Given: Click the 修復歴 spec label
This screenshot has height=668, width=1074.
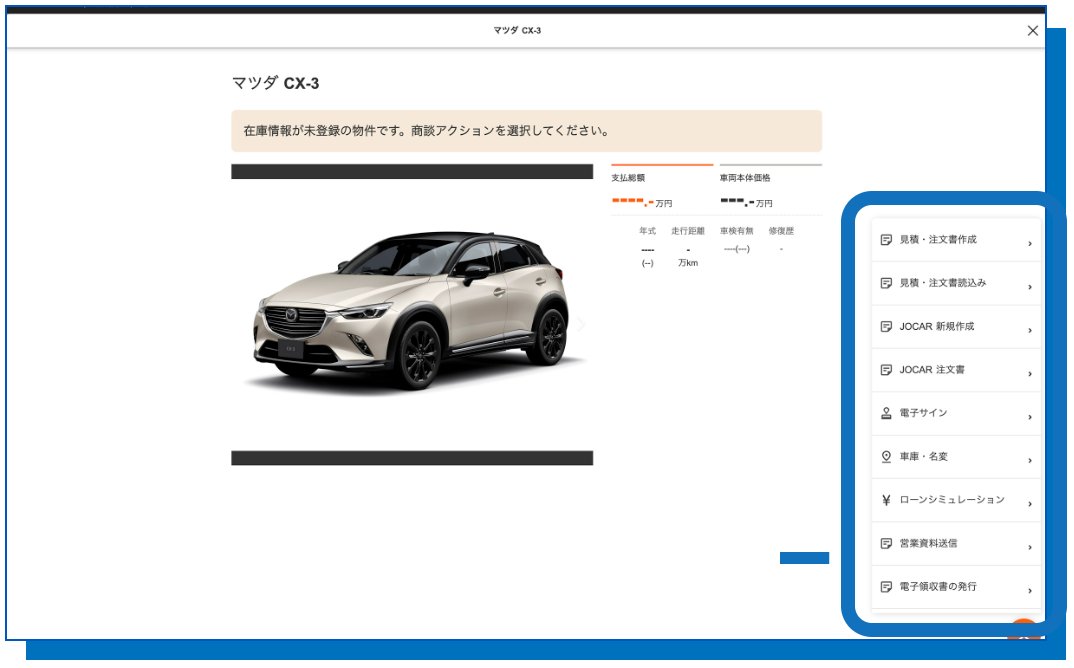Looking at the screenshot, I should point(781,232).
